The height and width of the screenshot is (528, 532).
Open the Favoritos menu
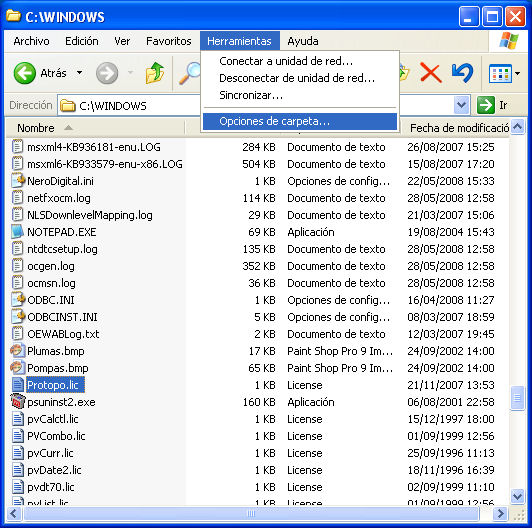(169, 41)
